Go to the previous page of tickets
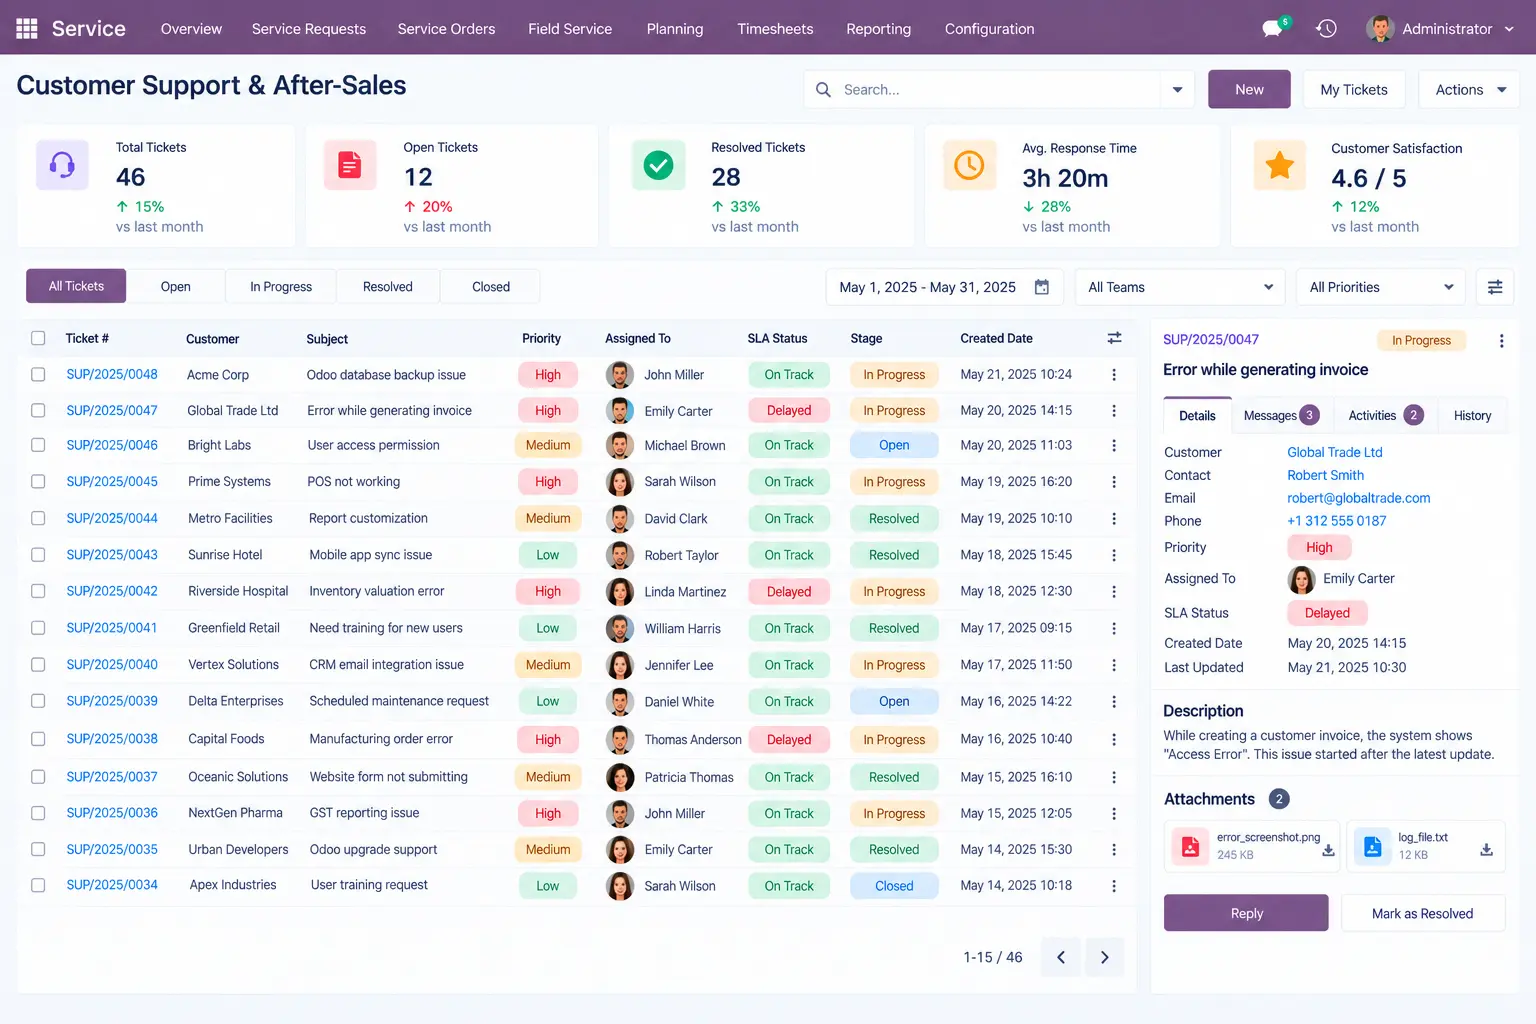 pos(1061,957)
